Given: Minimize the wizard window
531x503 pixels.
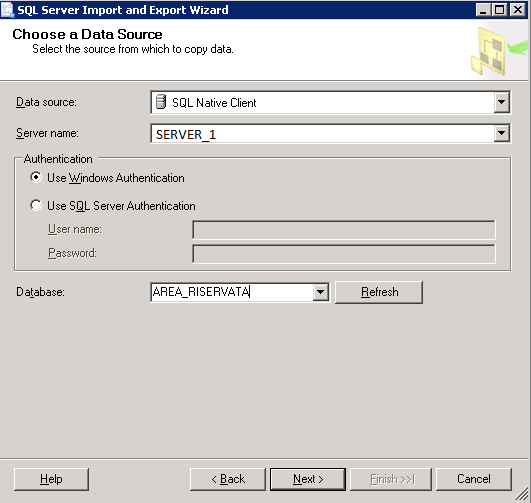Looking at the screenshot, I should [x=483, y=9].
